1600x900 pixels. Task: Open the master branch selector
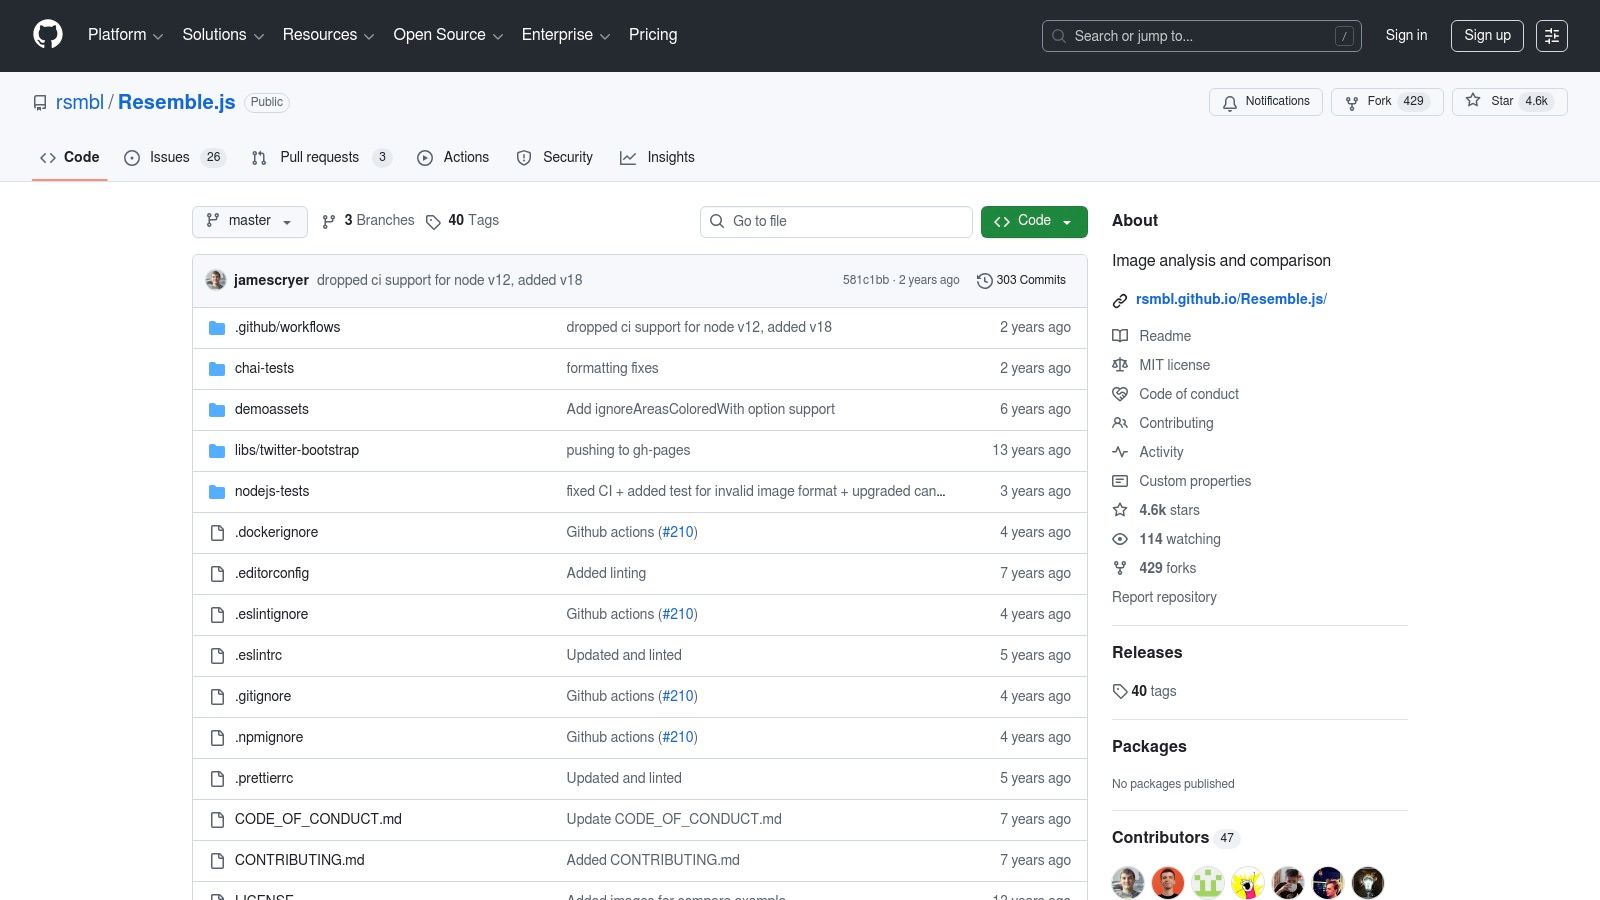[249, 221]
